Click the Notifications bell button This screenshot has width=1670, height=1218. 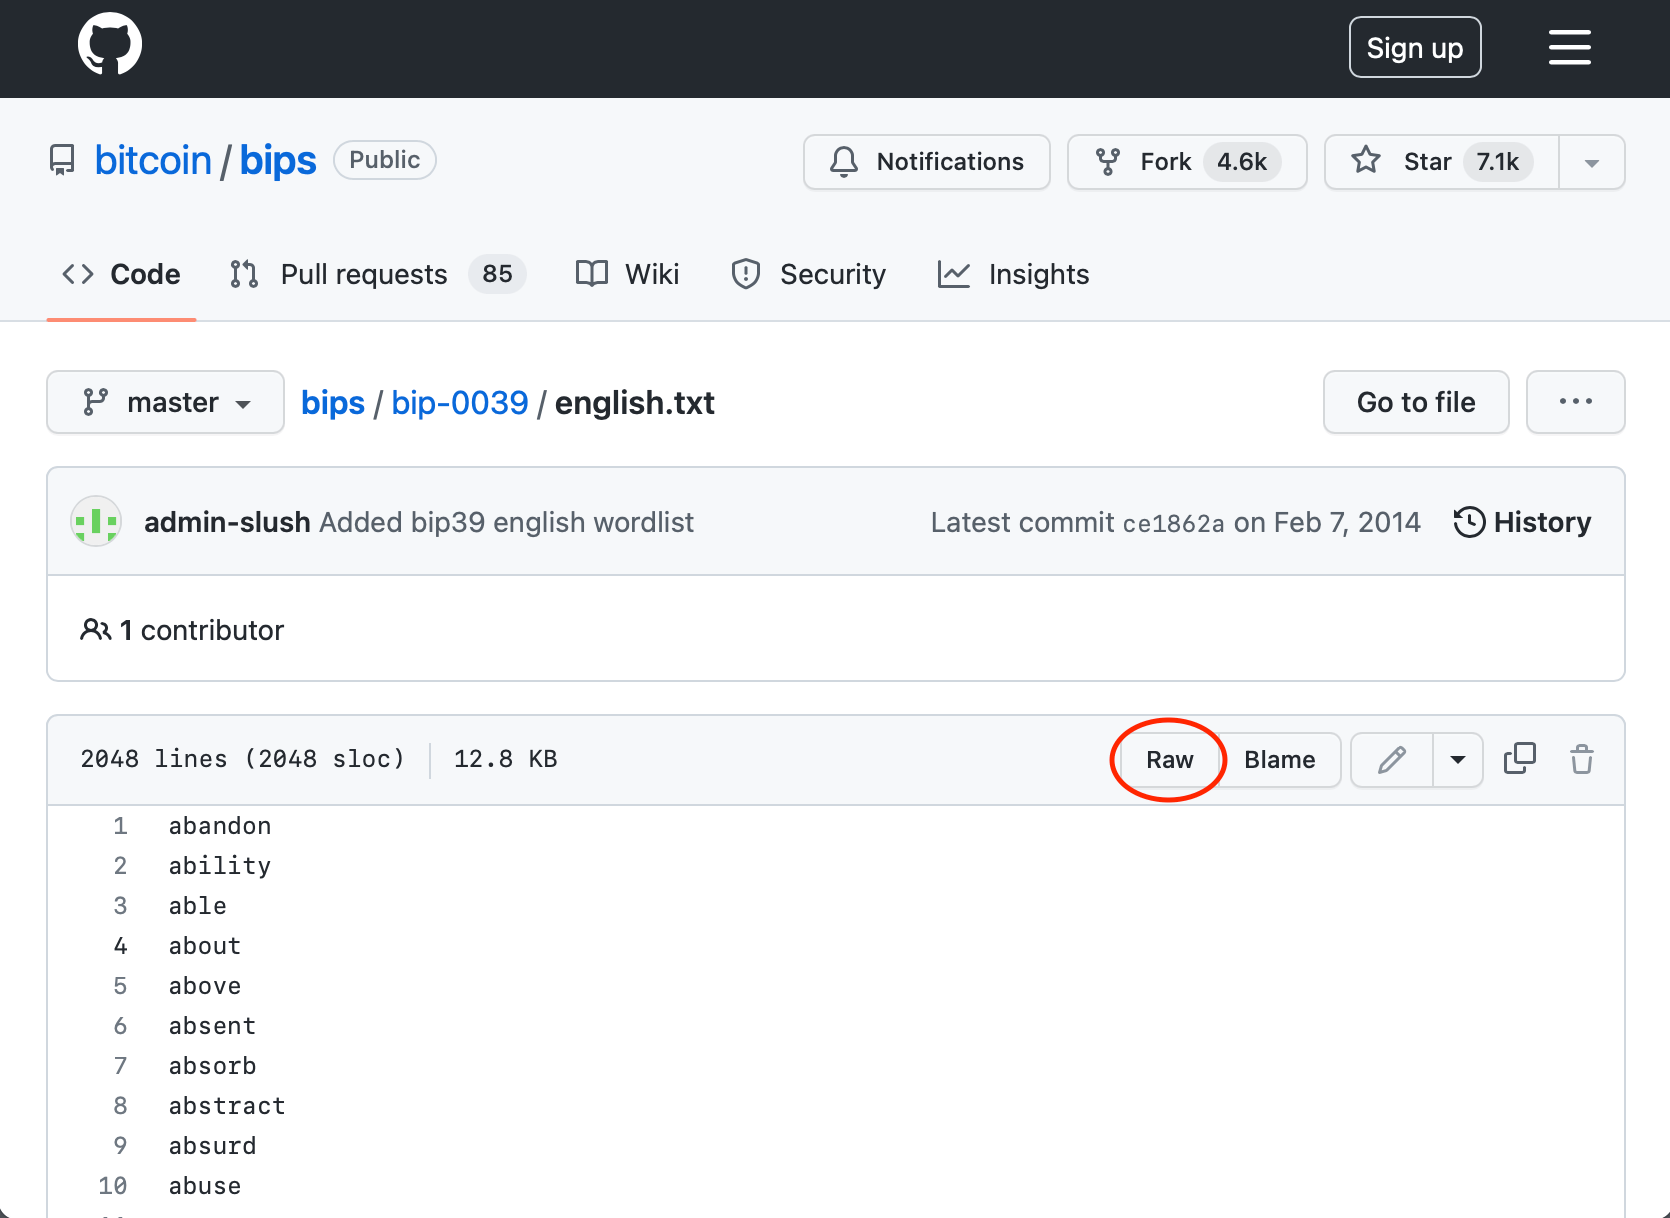(x=927, y=162)
